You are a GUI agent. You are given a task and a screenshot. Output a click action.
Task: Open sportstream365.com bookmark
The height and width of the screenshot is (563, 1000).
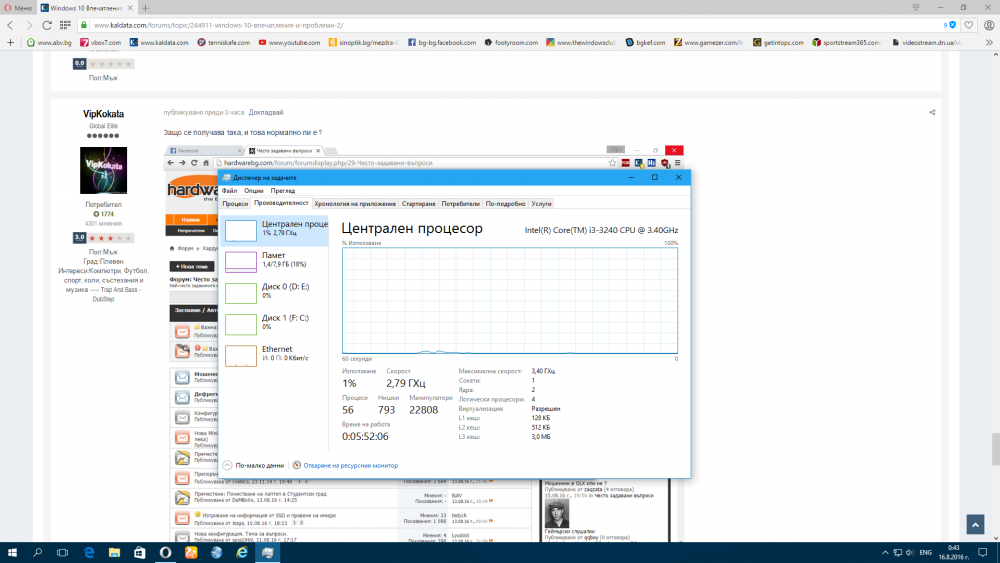tap(846, 42)
